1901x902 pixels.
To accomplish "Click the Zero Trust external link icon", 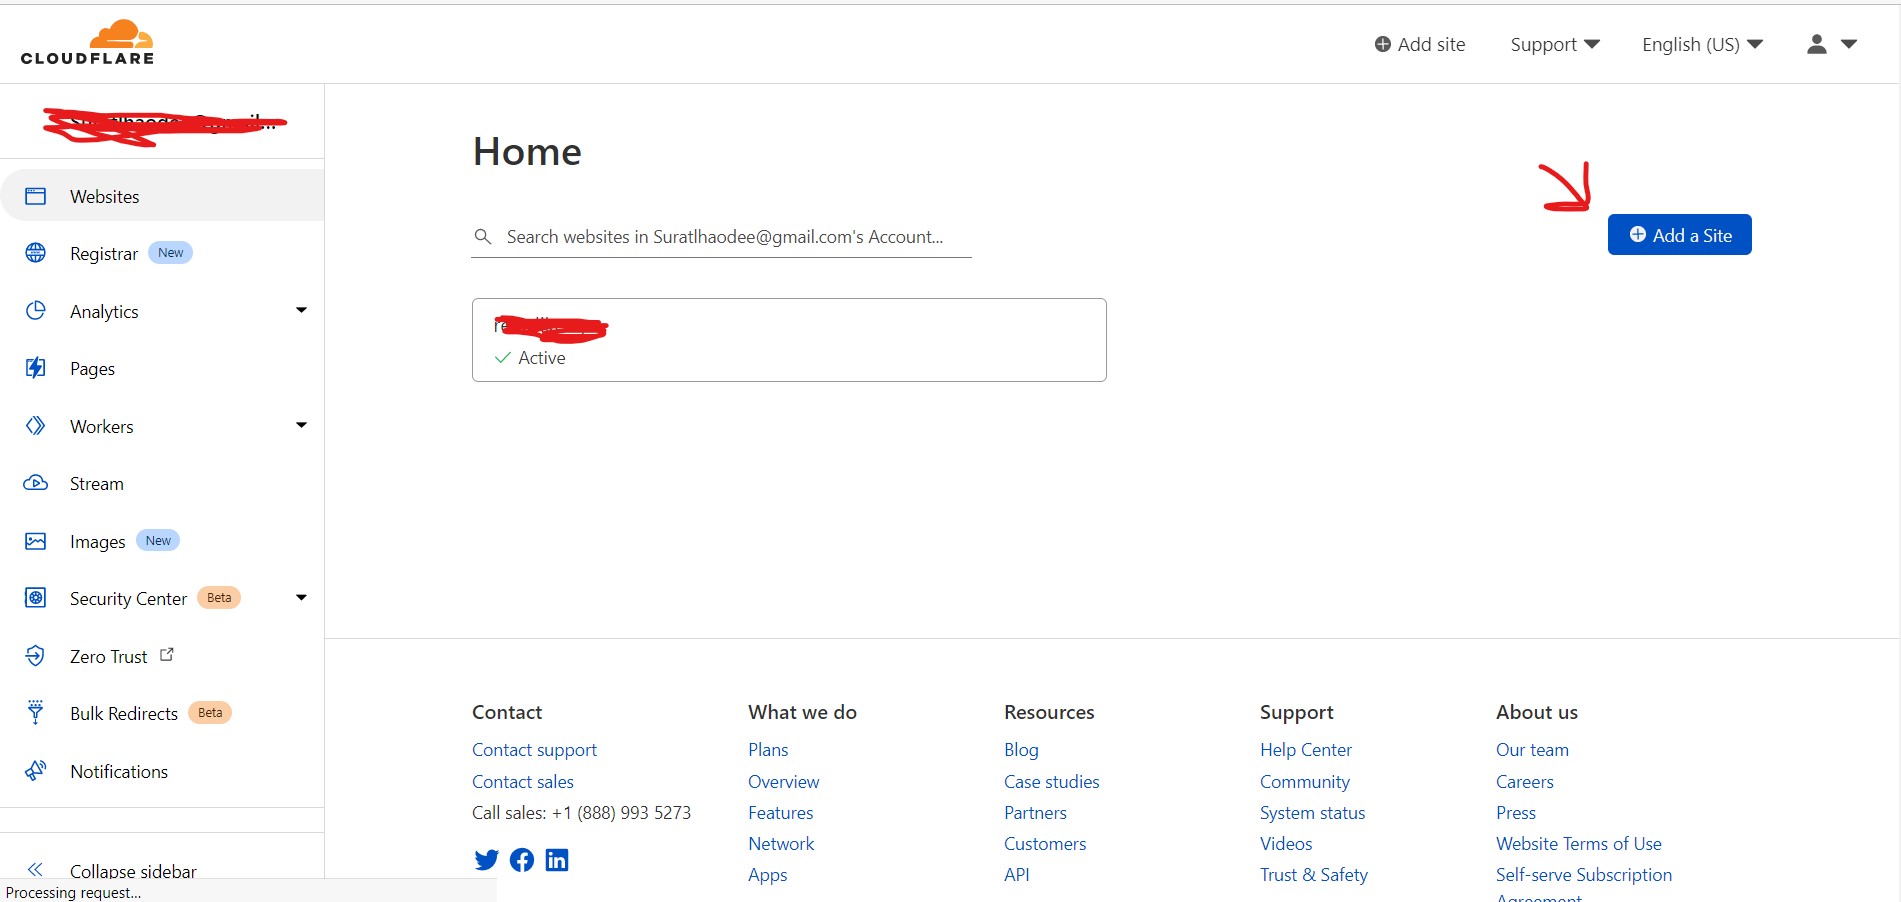I will pyautogui.click(x=167, y=655).
